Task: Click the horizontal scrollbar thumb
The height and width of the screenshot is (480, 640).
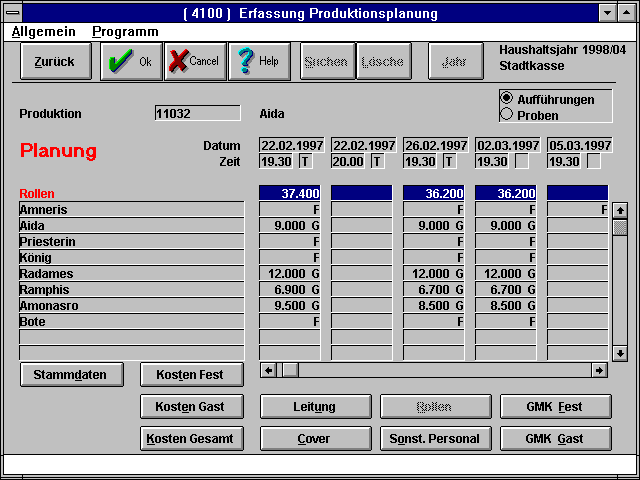Action: (x=290, y=370)
